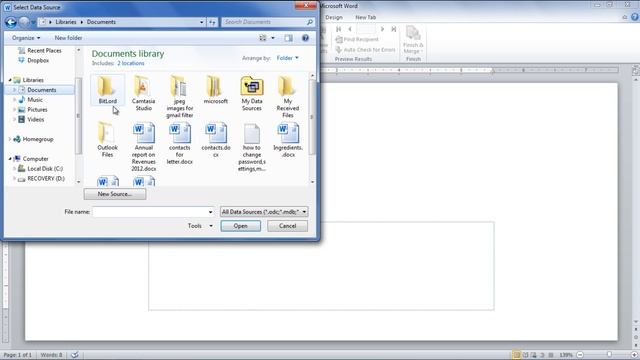This screenshot has width=640, height=360.
Task: Collapse the Computer tree node
Action: point(10,159)
